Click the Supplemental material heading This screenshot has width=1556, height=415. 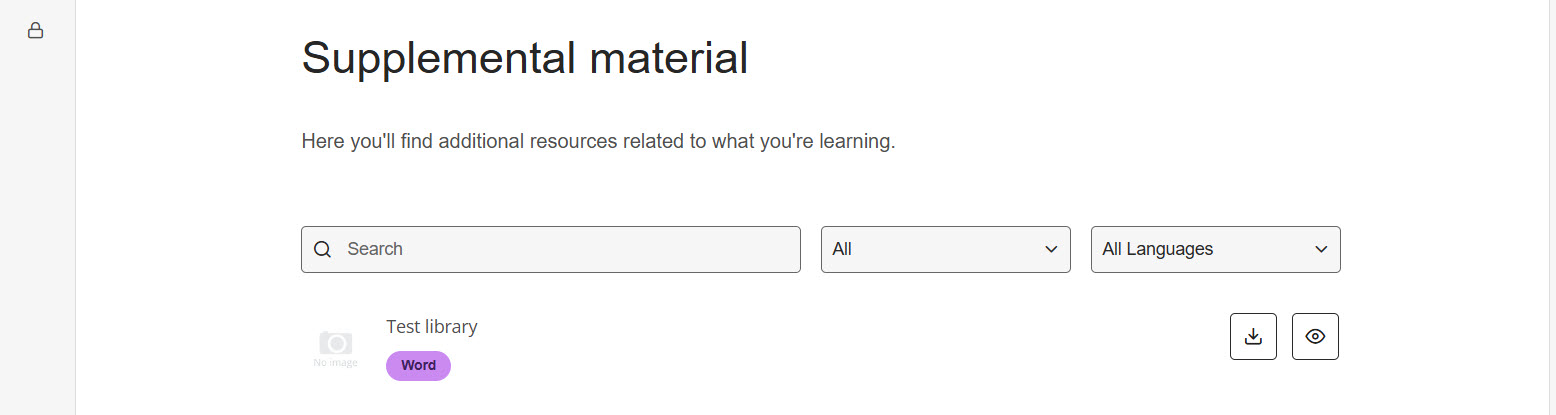[524, 58]
